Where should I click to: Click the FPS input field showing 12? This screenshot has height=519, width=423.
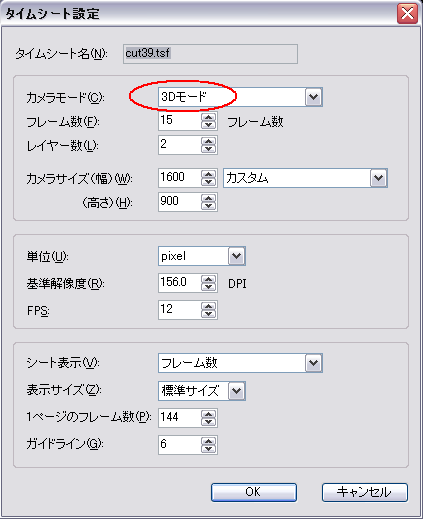click(x=180, y=310)
